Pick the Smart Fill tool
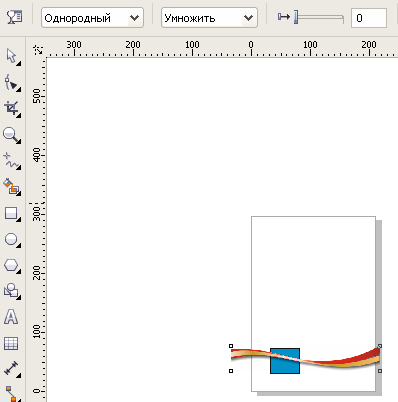Viewport: 398px width, 402px height. tap(12, 187)
